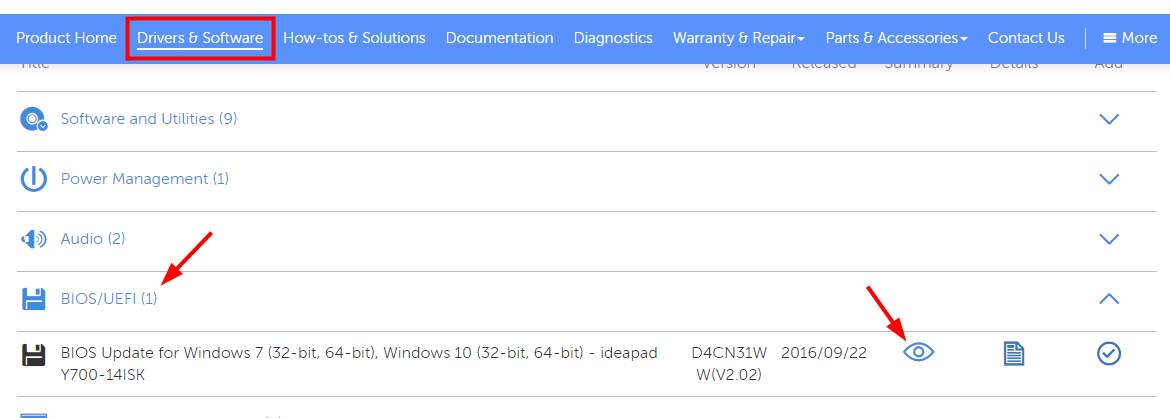This screenshot has height=418, width=1170.
Task: Expand the Software and Utilities chevron
Action: point(1110,119)
